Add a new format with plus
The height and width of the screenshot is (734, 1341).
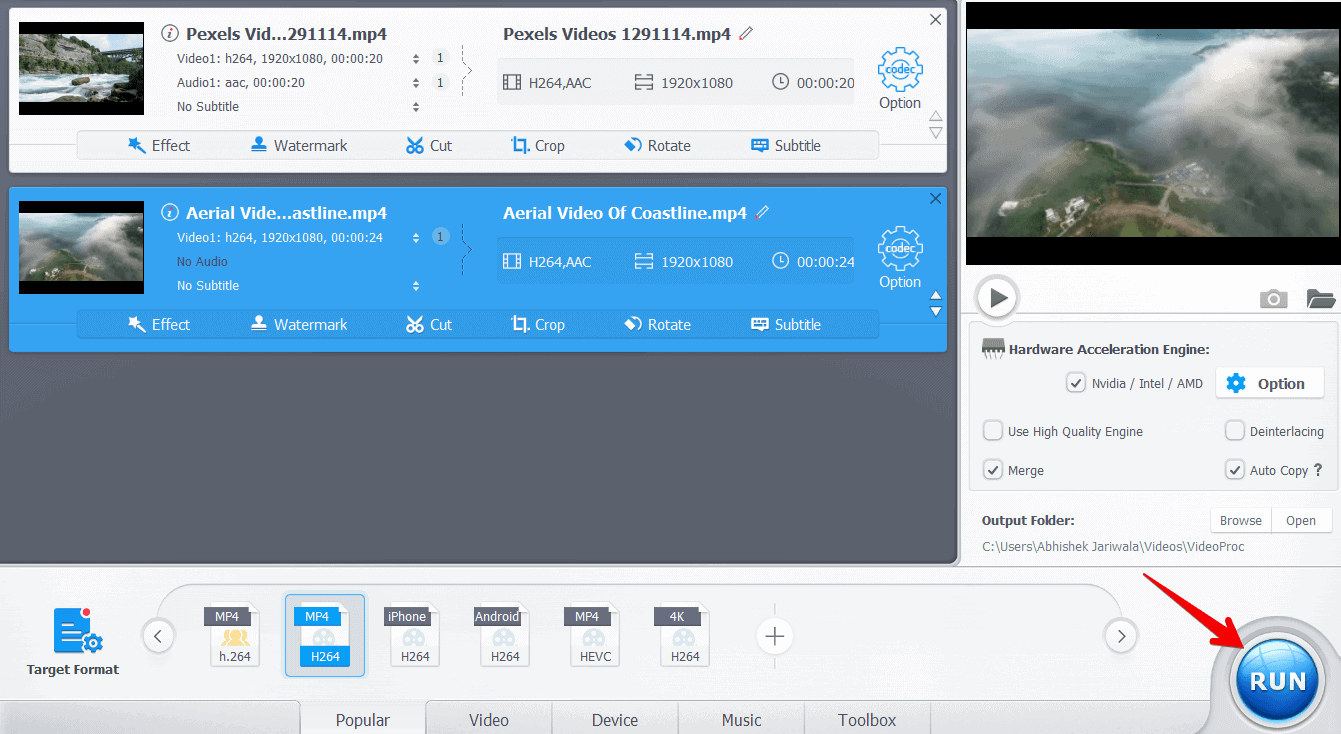[x=774, y=636]
